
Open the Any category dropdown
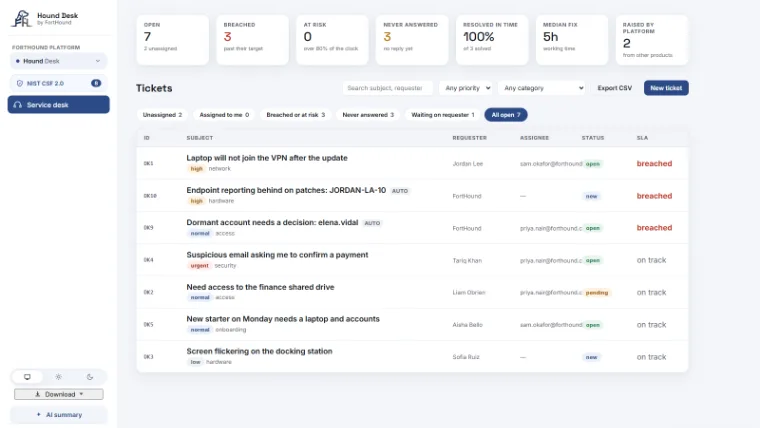[x=542, y=88]
